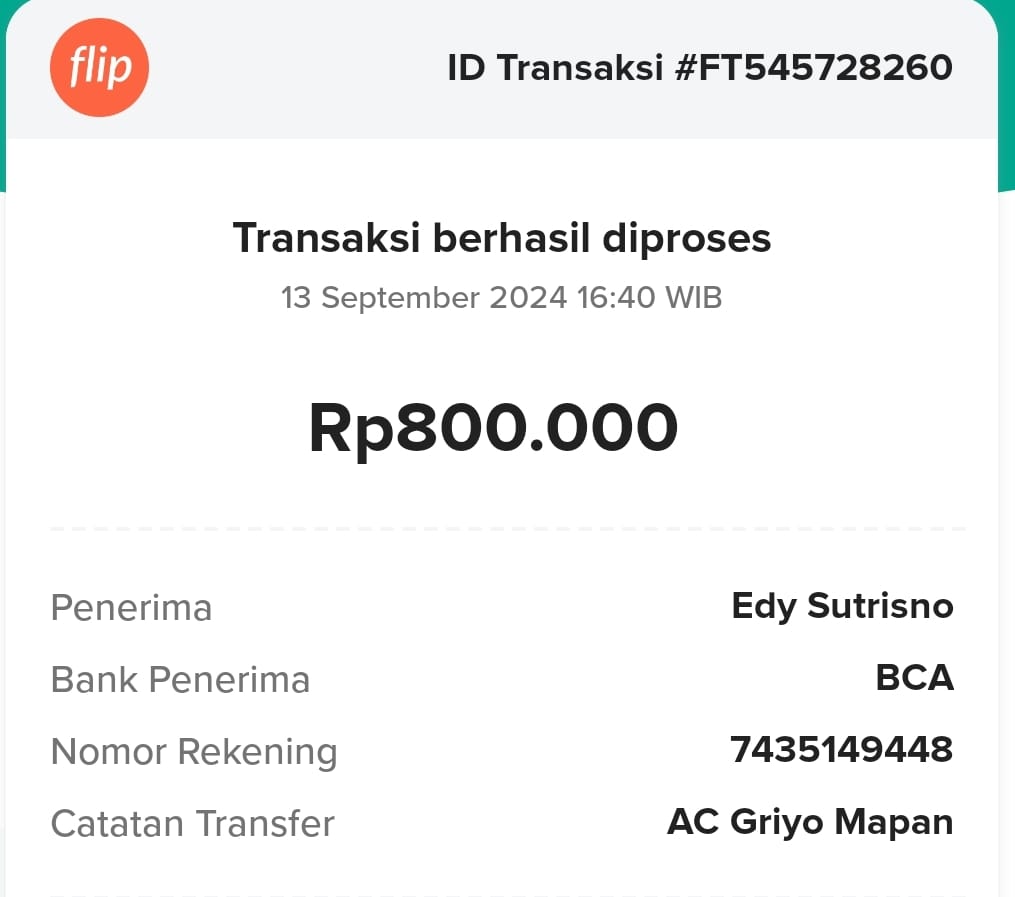Click the Penerima field label

pyautogui.click(x=131, y=608)
